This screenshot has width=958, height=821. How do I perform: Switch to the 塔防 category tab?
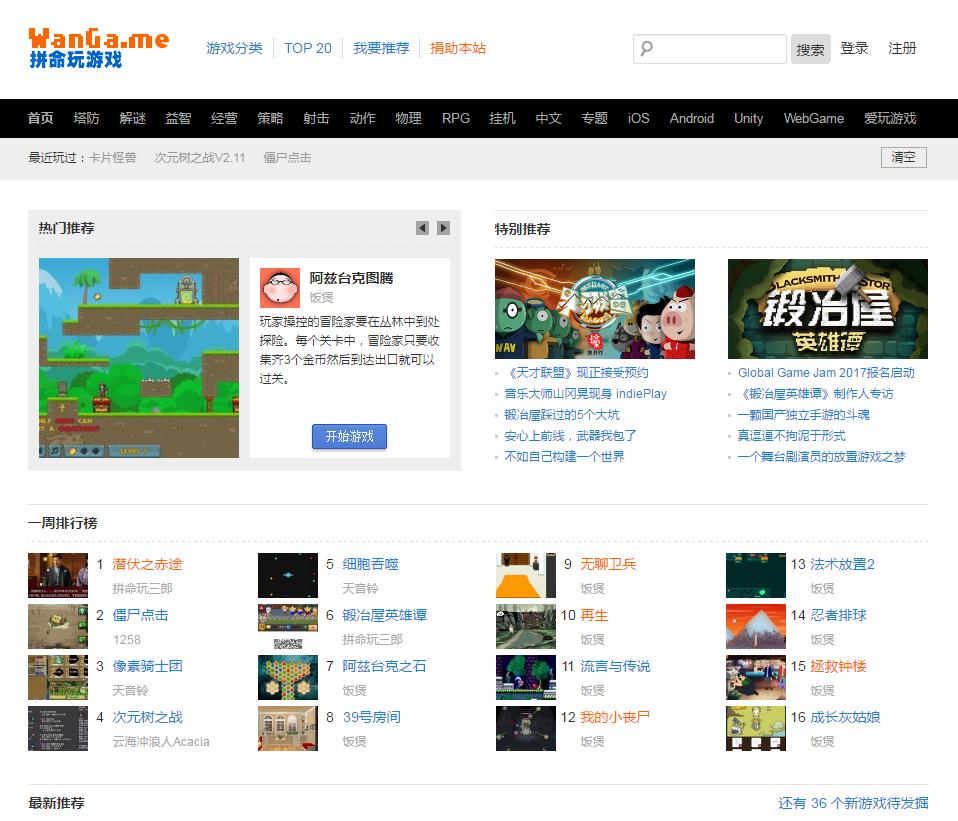click(x=86, y=118)
